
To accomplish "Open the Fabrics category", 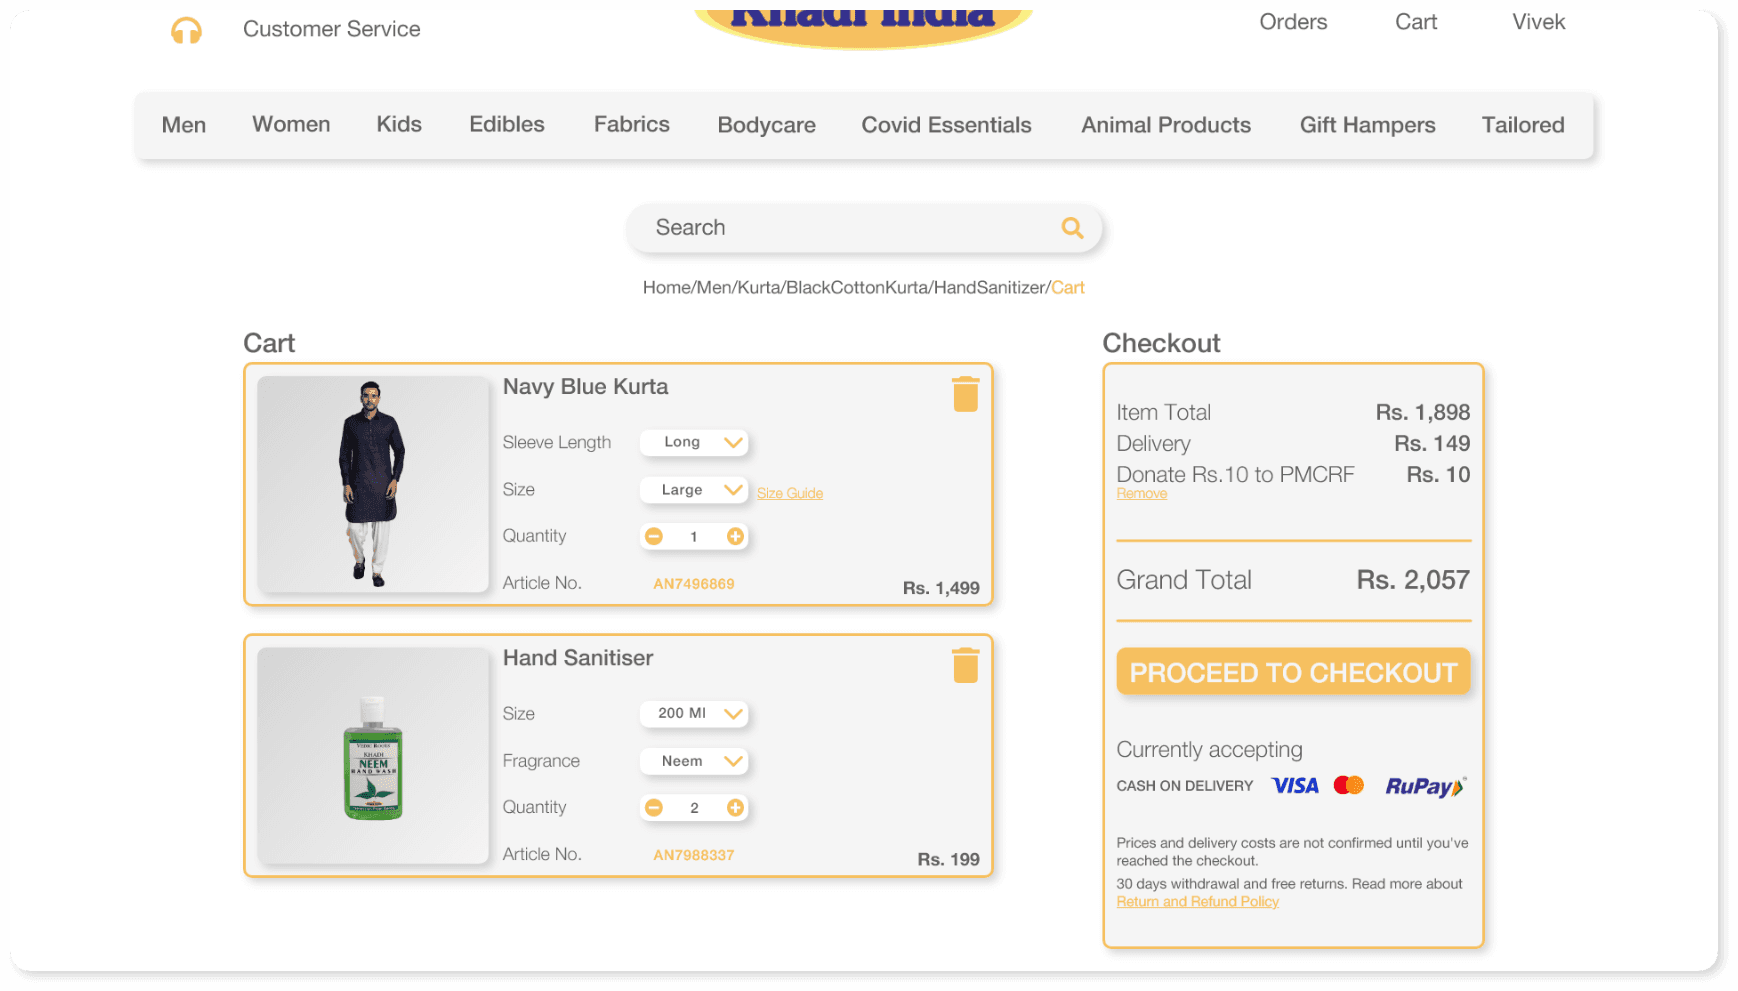I will tap(632, 124).
